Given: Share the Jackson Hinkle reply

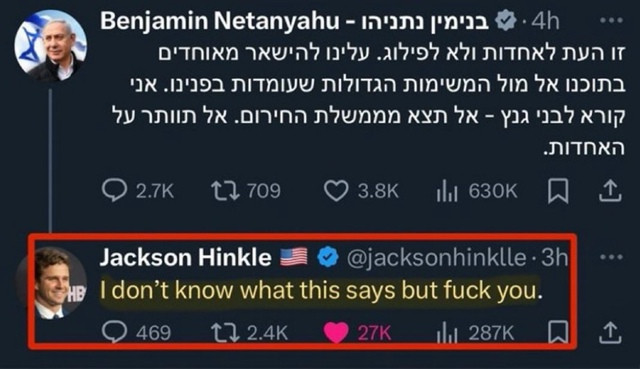Looking at the screenshot, I should tap(610, 332).
